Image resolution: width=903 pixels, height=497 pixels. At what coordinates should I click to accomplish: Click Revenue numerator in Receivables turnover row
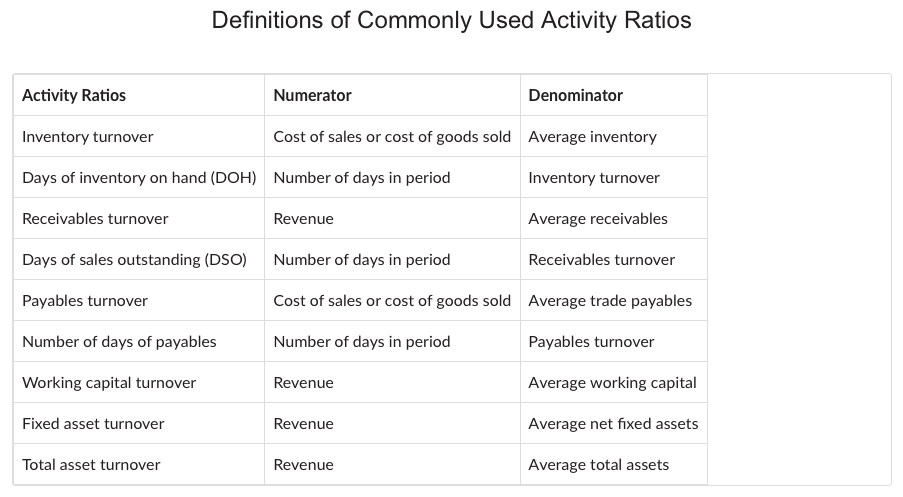[303, 219]
